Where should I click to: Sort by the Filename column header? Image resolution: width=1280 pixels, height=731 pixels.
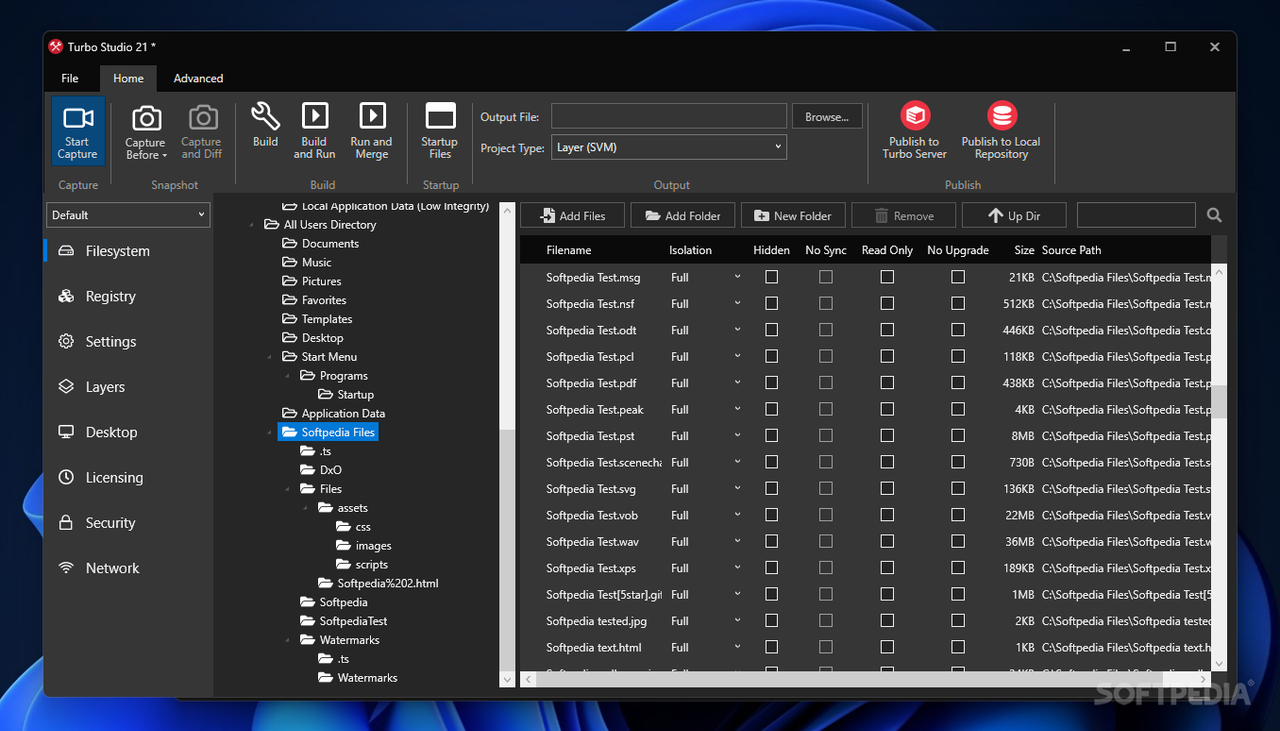[569, 250]
